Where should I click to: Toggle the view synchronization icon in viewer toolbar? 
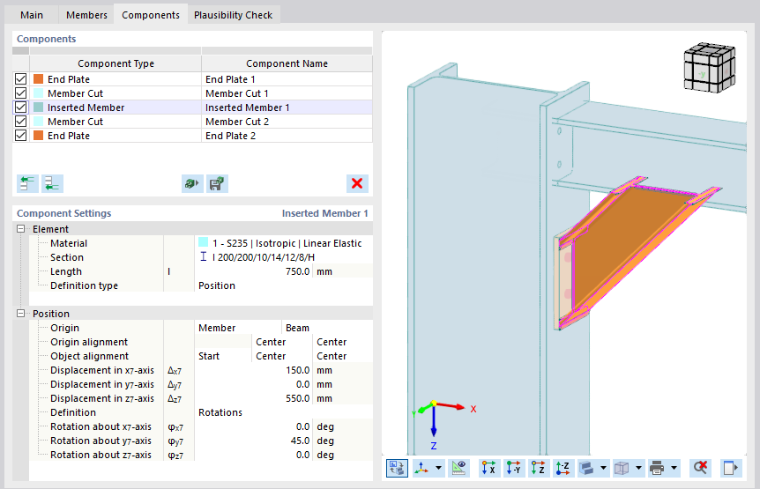[x=397, y=468]
